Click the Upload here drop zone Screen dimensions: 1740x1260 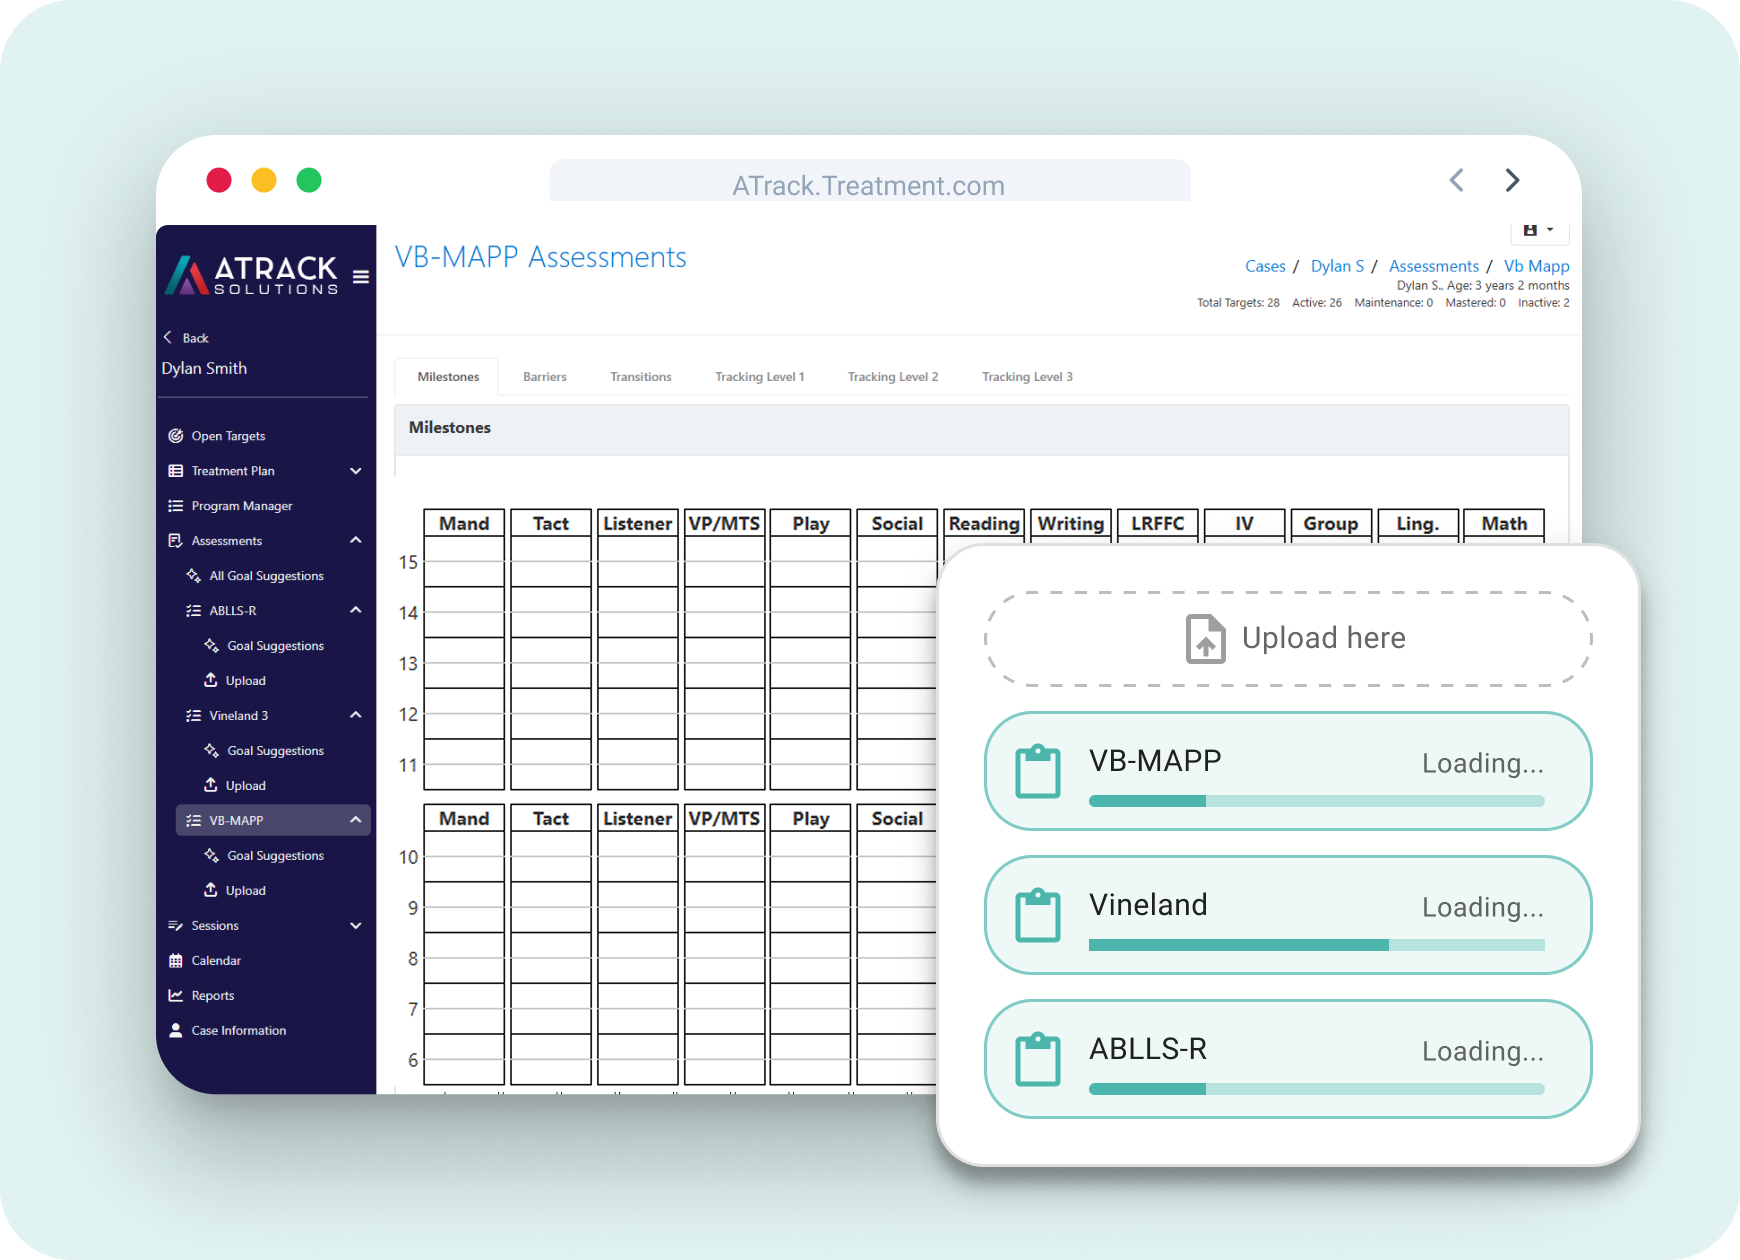point(1288,638)
